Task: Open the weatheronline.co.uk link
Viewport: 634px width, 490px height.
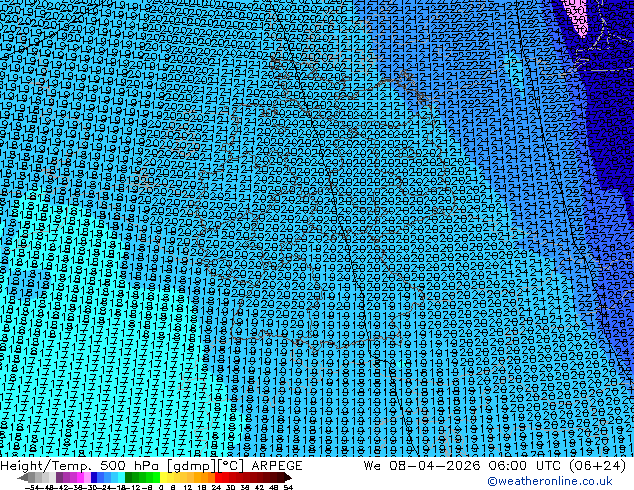Action: click(550, 481)
